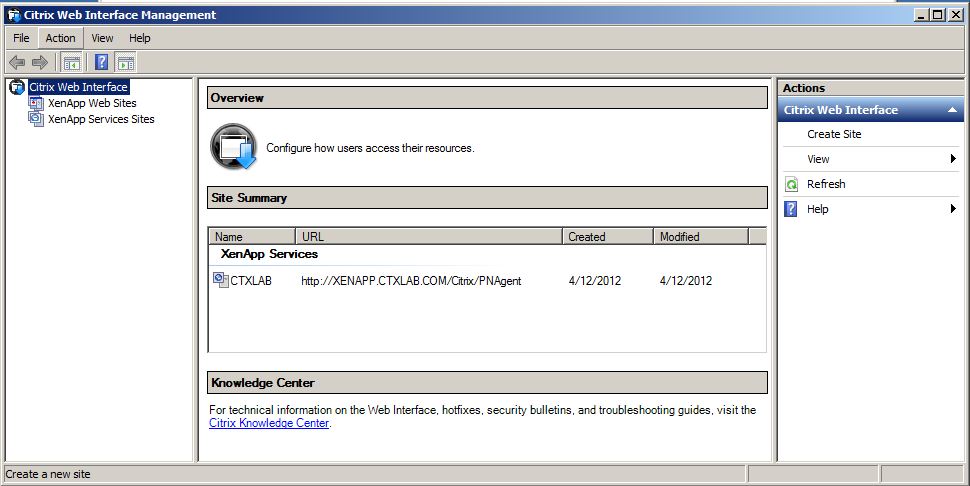Click the Citrix Web Interface tree node icon
This screenshot has width=970, height=486.
pyautogui.click(x=17, y=87)
